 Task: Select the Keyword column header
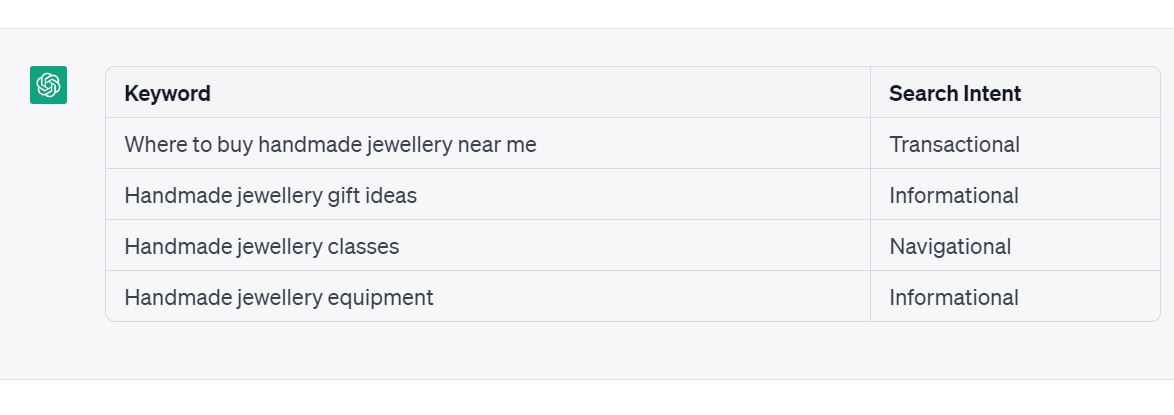pyautogui.click(x=487, y=93)
